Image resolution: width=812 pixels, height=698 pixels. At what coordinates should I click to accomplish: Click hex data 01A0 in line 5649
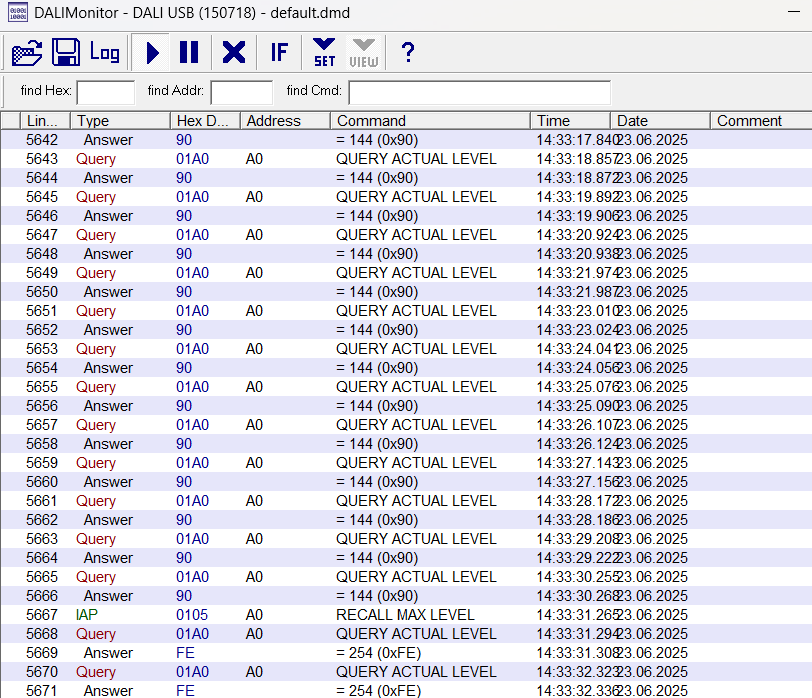192,273
